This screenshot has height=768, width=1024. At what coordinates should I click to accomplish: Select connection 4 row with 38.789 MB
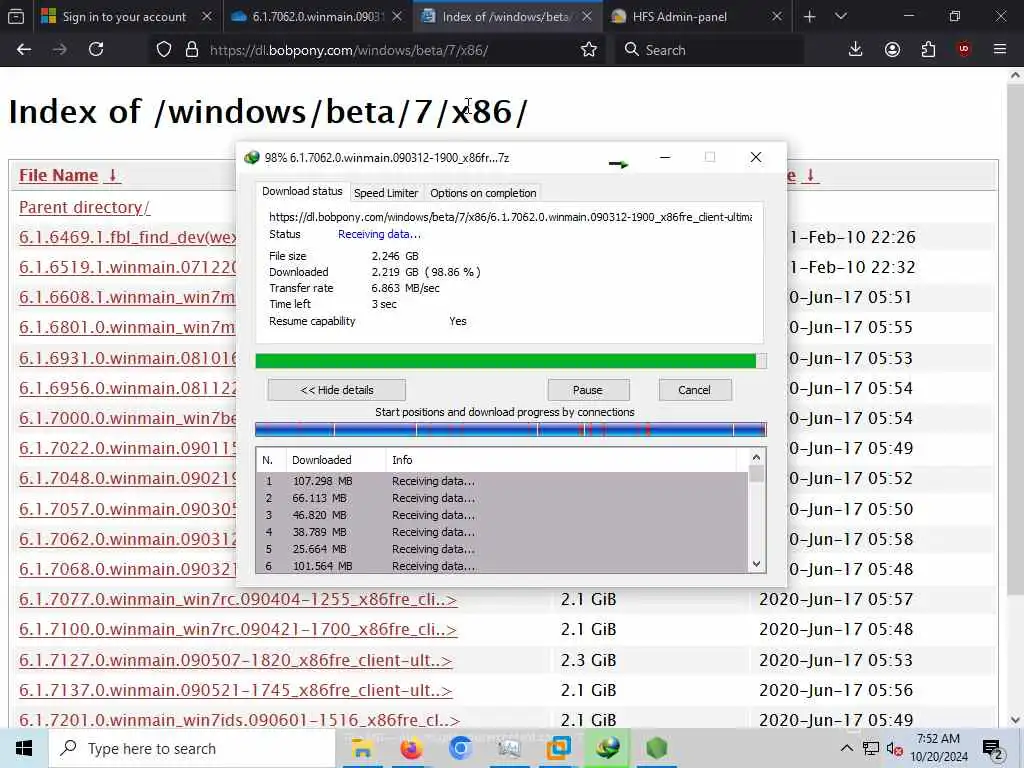(x=502, y=532)
